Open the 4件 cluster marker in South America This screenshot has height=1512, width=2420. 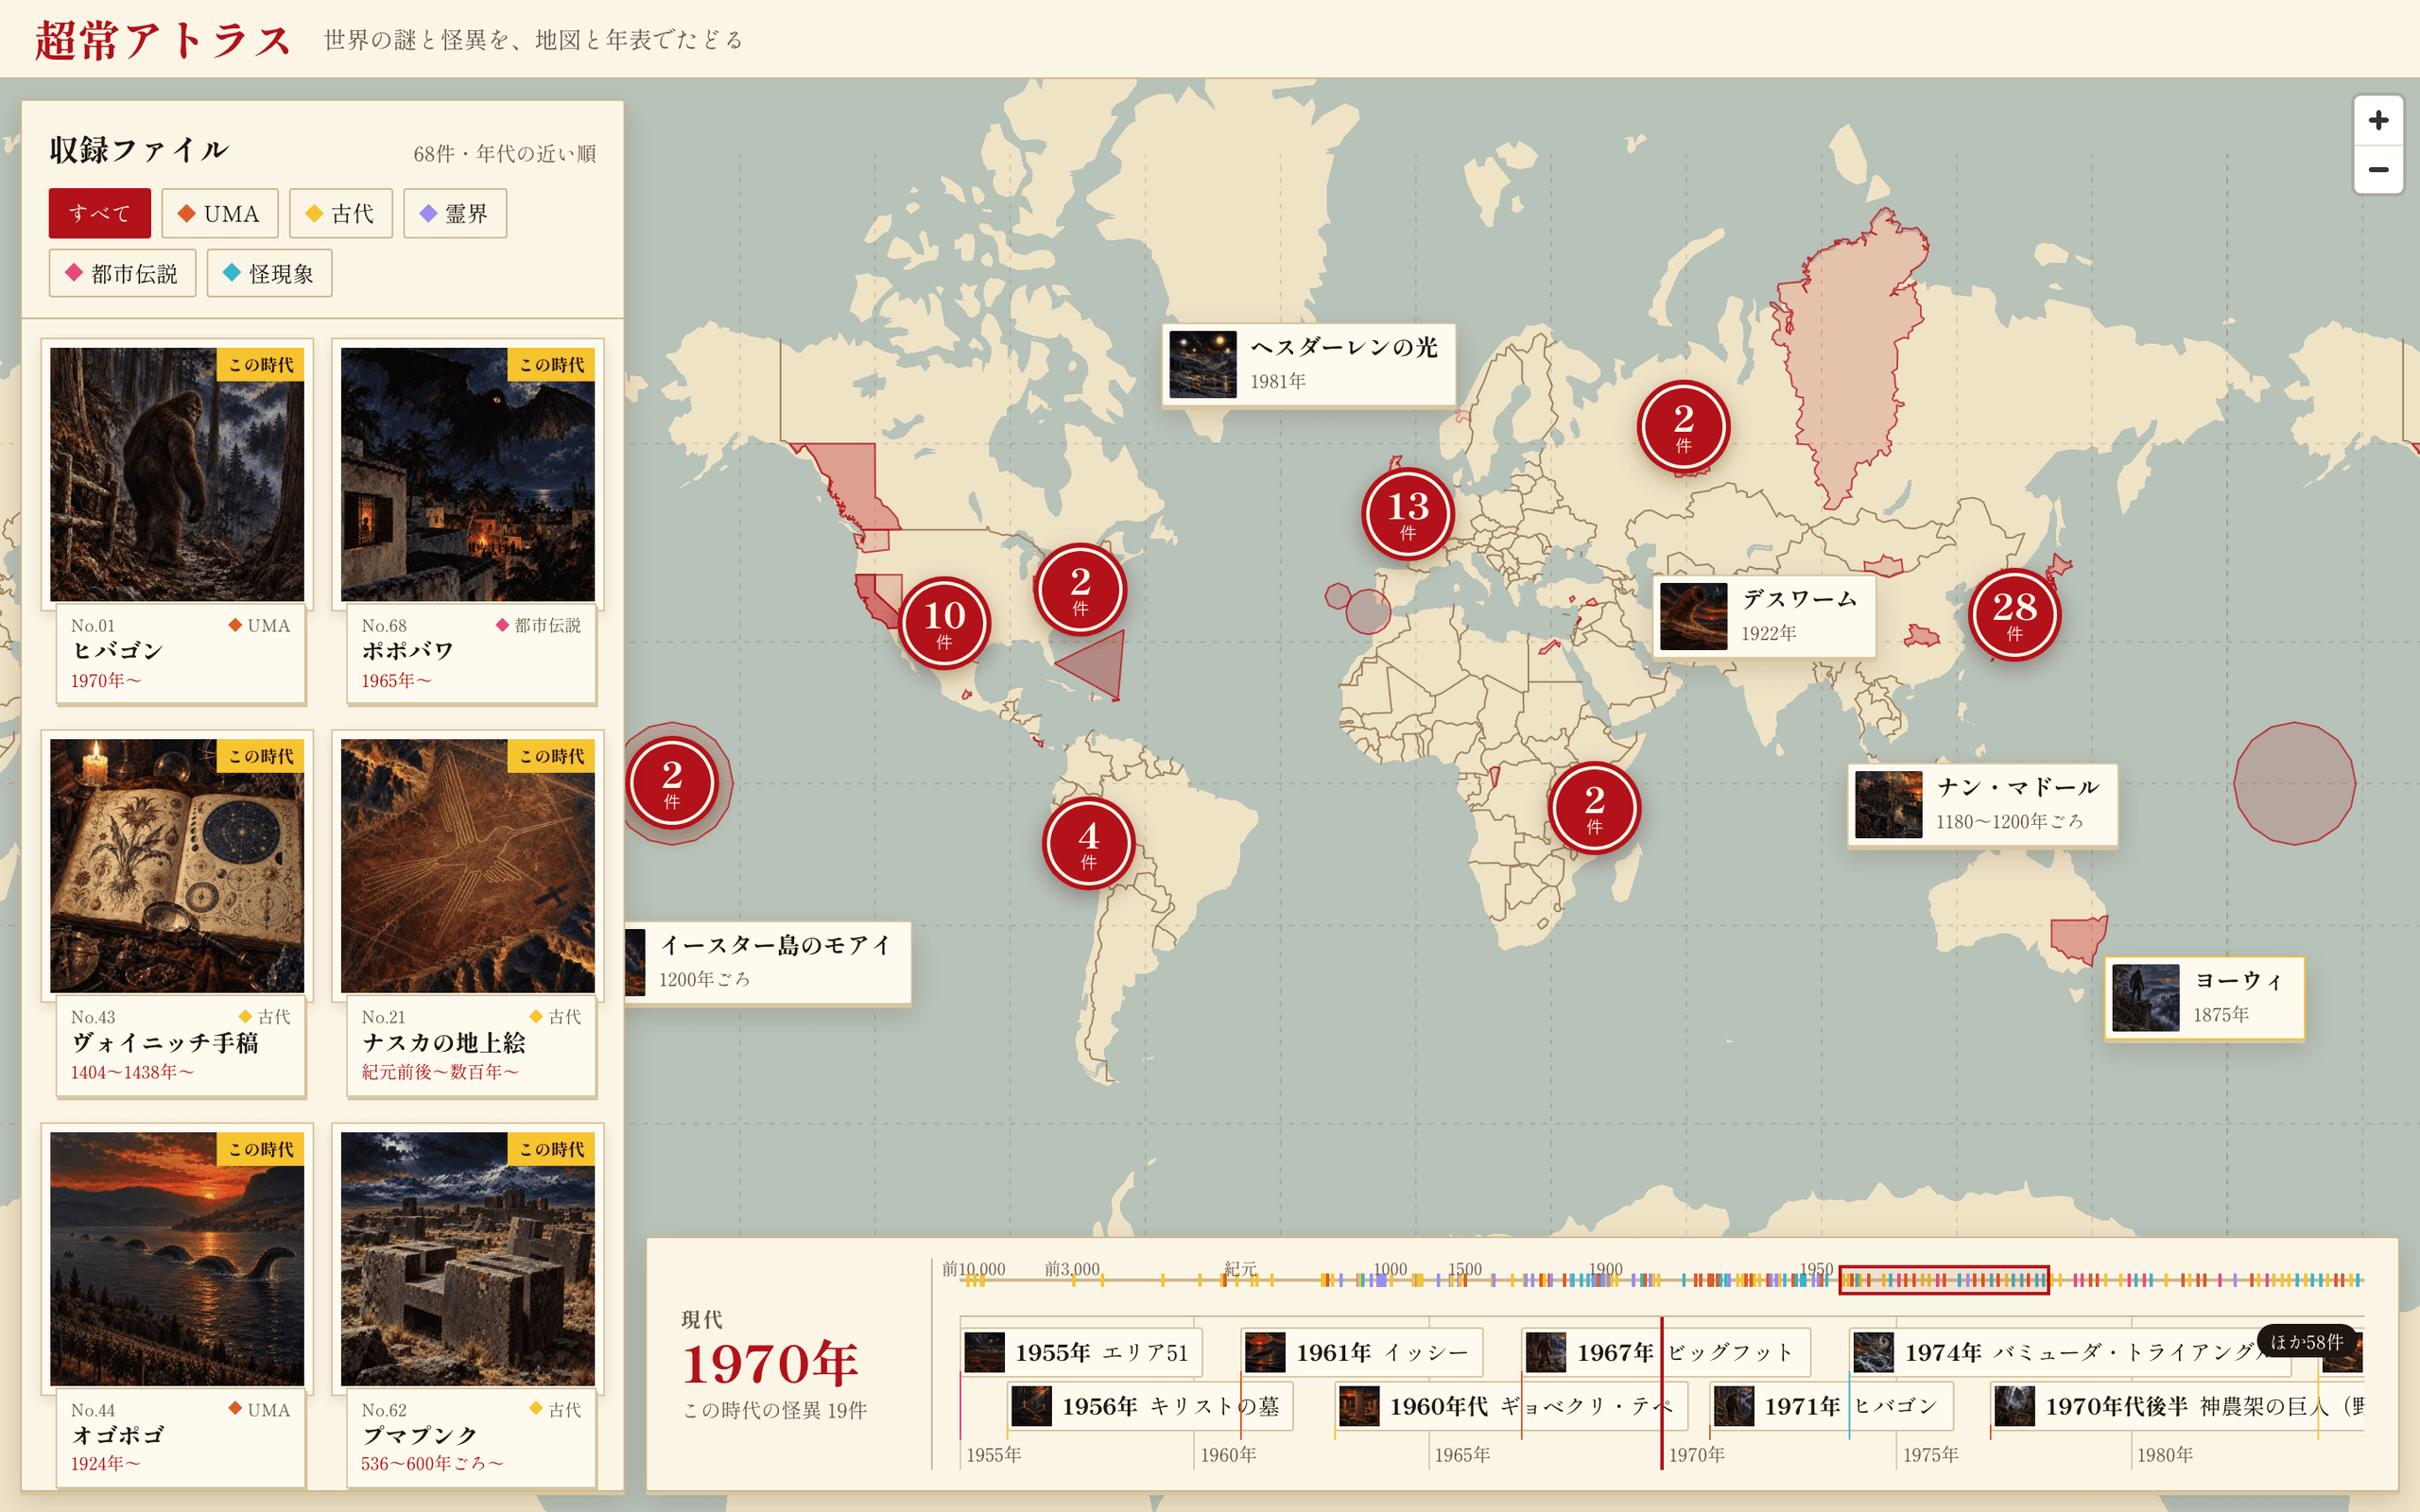coord(1088,843)
